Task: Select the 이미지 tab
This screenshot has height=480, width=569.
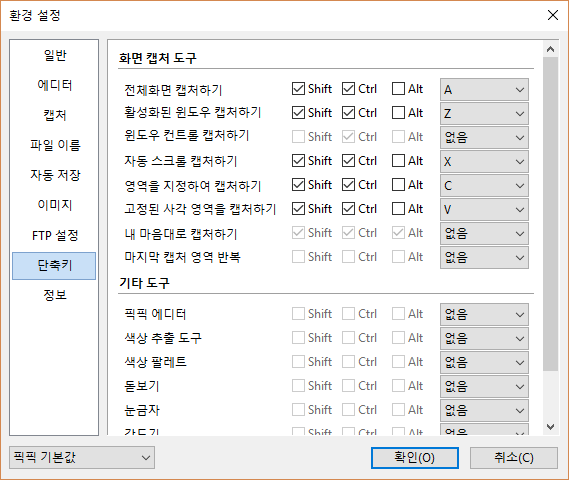Action: click(54, 205)
